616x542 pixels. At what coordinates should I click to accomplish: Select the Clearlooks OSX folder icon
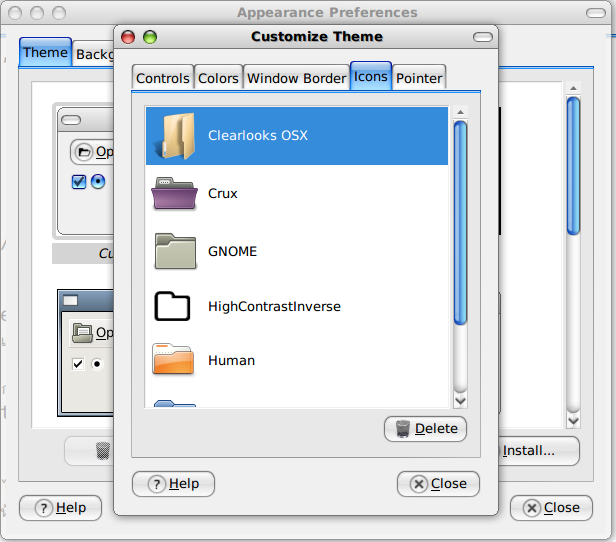pos(176,136)
